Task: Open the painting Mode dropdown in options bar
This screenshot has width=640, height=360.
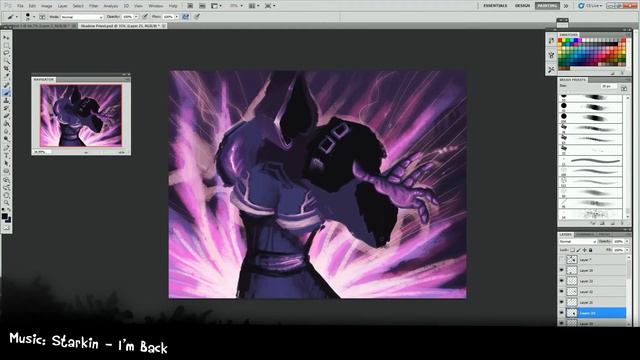Action: tap(82, 17)
